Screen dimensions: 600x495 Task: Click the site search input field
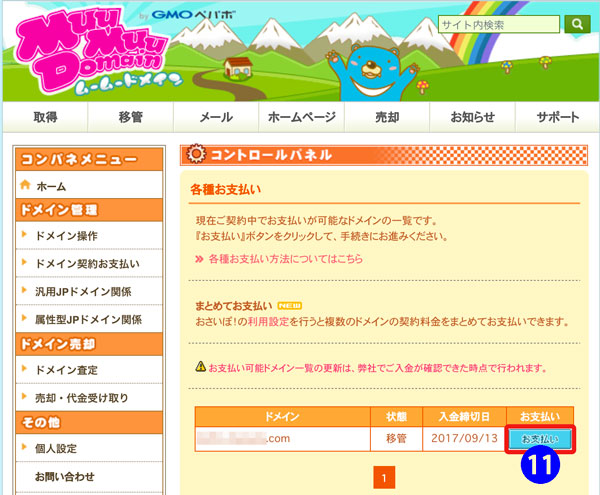(499, 24)
